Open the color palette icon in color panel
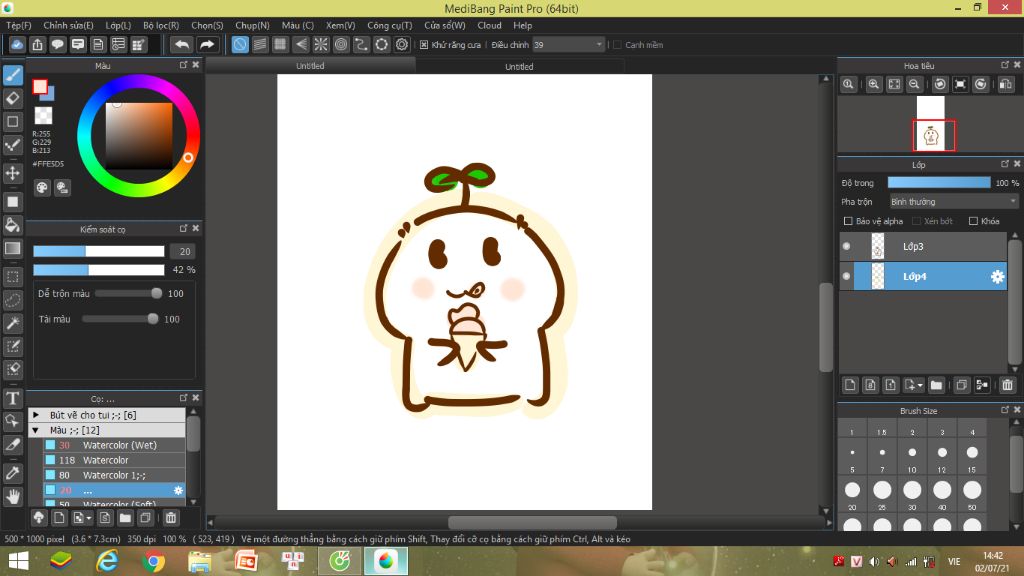Viewport: 1024px width, 576px height. 42,188
